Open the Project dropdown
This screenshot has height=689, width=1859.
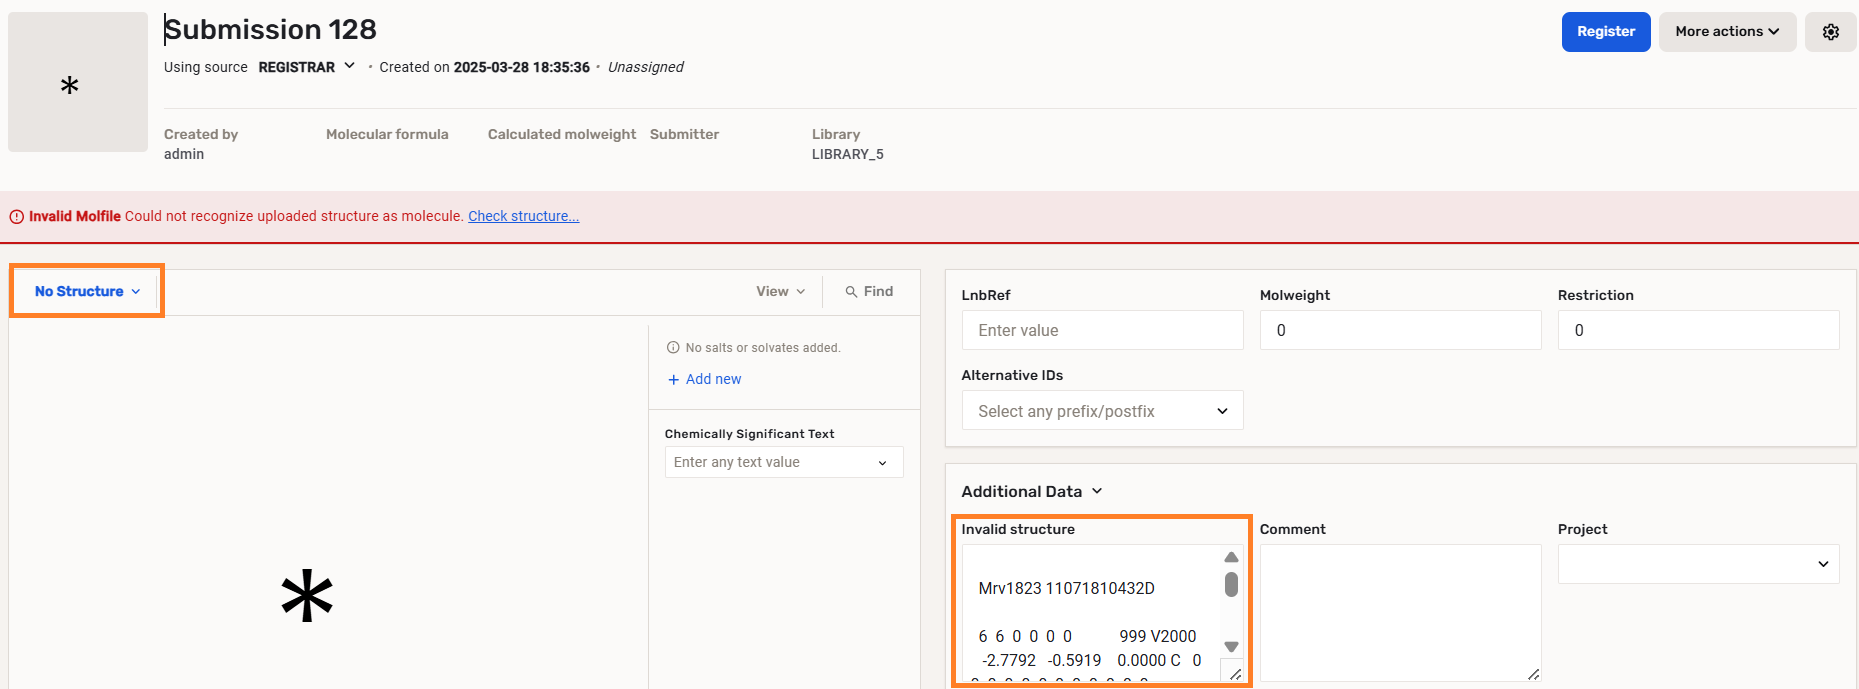(x=1697, y=564)
